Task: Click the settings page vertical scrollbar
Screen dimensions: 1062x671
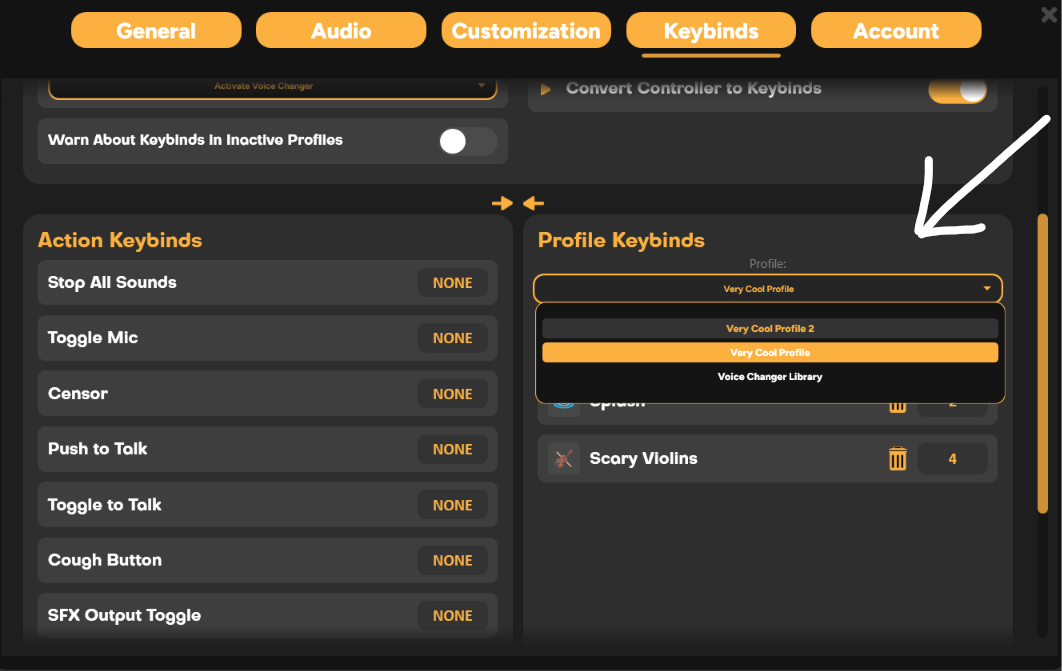Action: click(1043, 363)
